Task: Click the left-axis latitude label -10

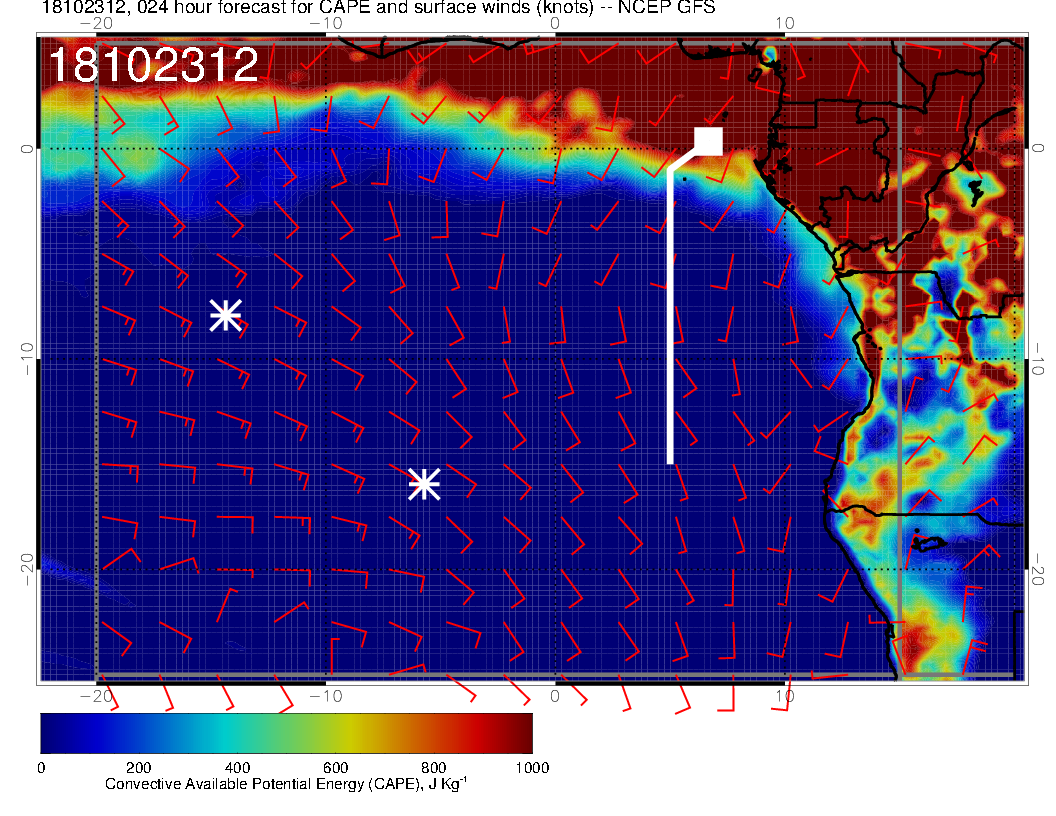Action: (x=26, y=359)
